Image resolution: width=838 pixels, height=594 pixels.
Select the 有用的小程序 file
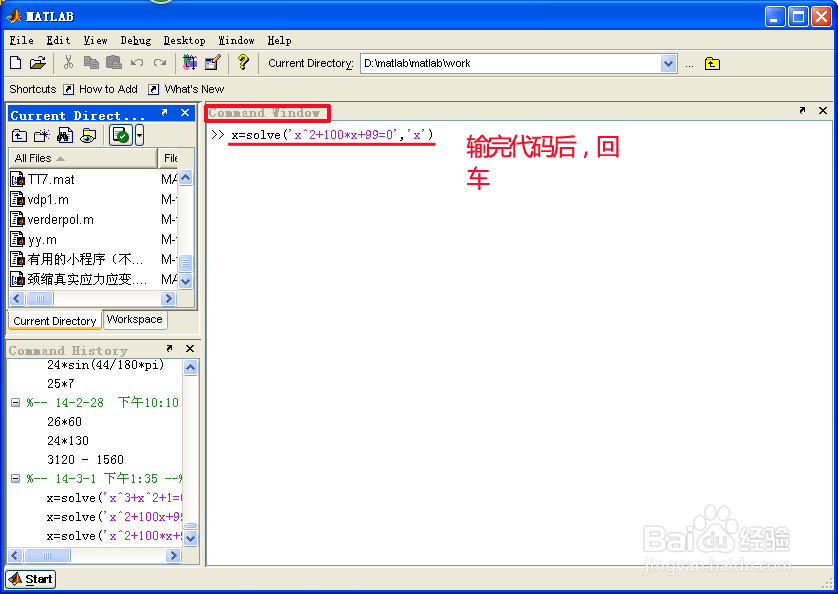point(86,260)
